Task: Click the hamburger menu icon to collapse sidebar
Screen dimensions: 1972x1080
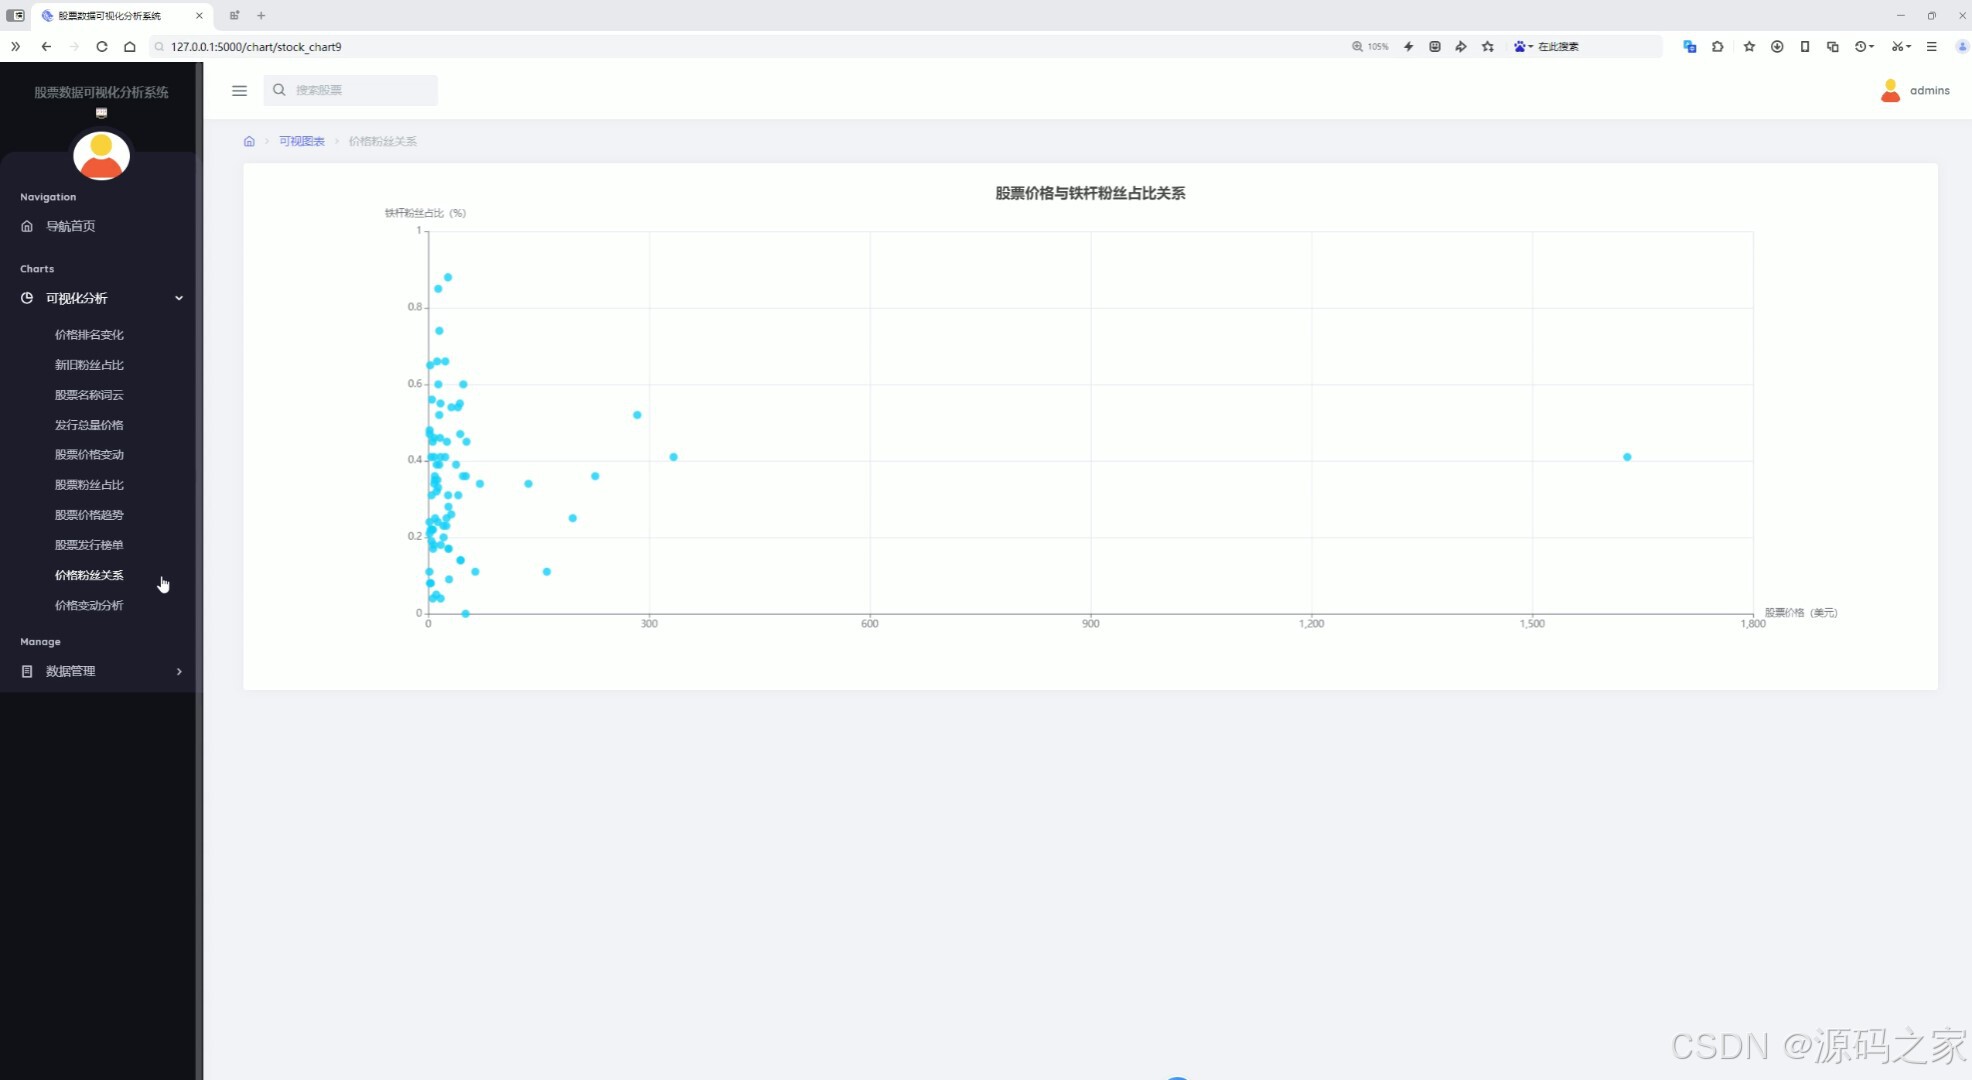Action: [x=239, y=90]
